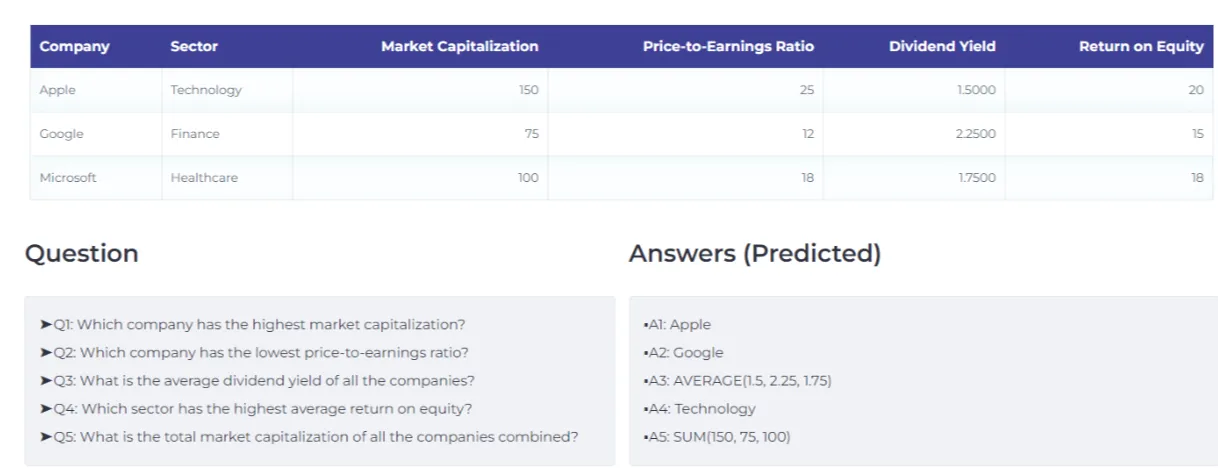The image size is (1218, 476).
Task: Click predicted answer A5 SUM formula
Action: 718,437
